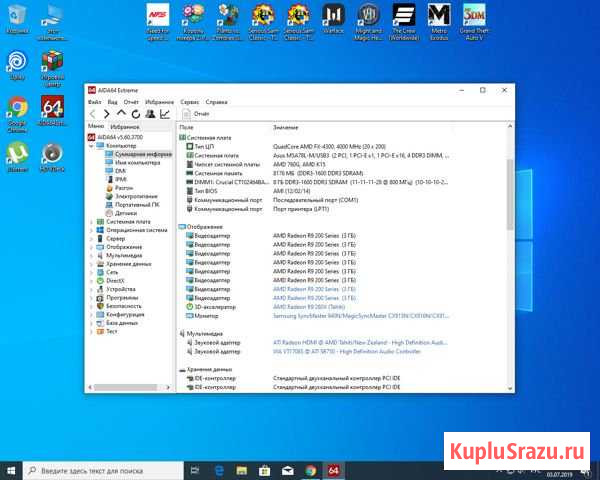Viewport: 600px width, 480px height.
Task: Refresh the AIDA64 page
Action: pyautogui.click(x=135, y=114)
